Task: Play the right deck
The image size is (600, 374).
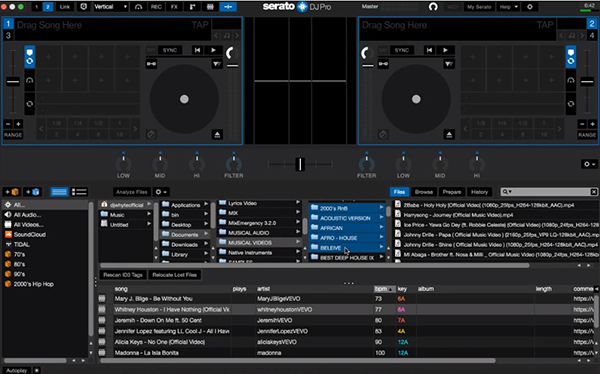Action: pos(445,50)
